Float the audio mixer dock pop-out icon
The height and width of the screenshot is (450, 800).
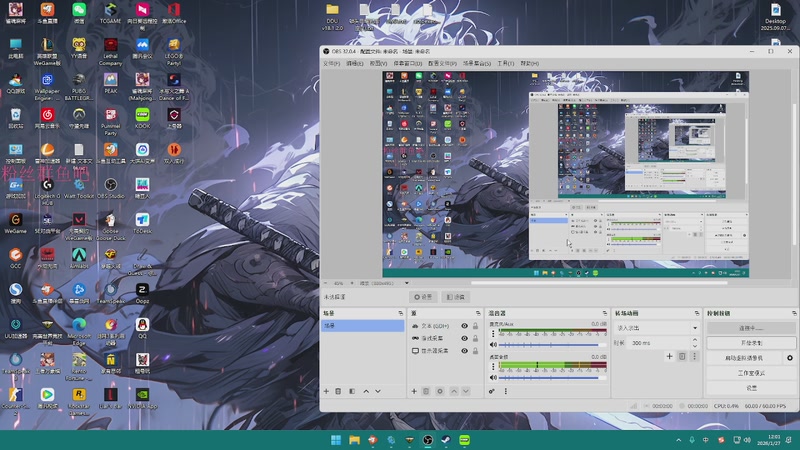[605, 313]
